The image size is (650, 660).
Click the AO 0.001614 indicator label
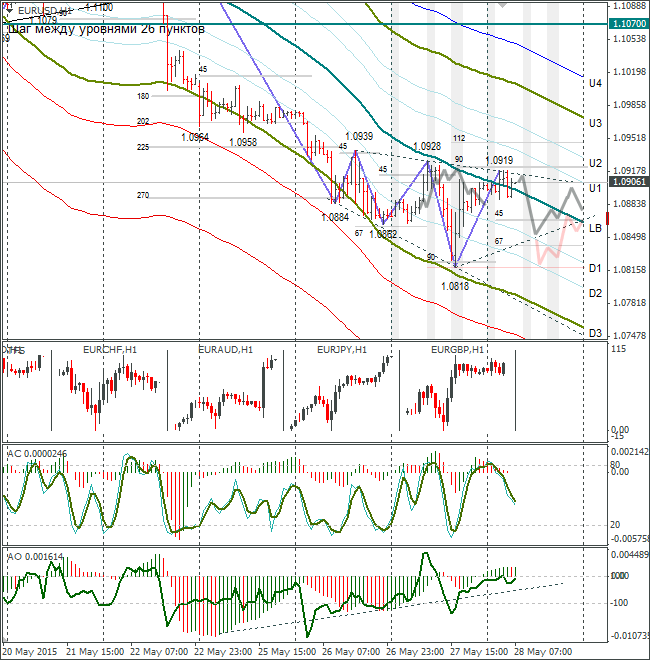click(35, 556)
